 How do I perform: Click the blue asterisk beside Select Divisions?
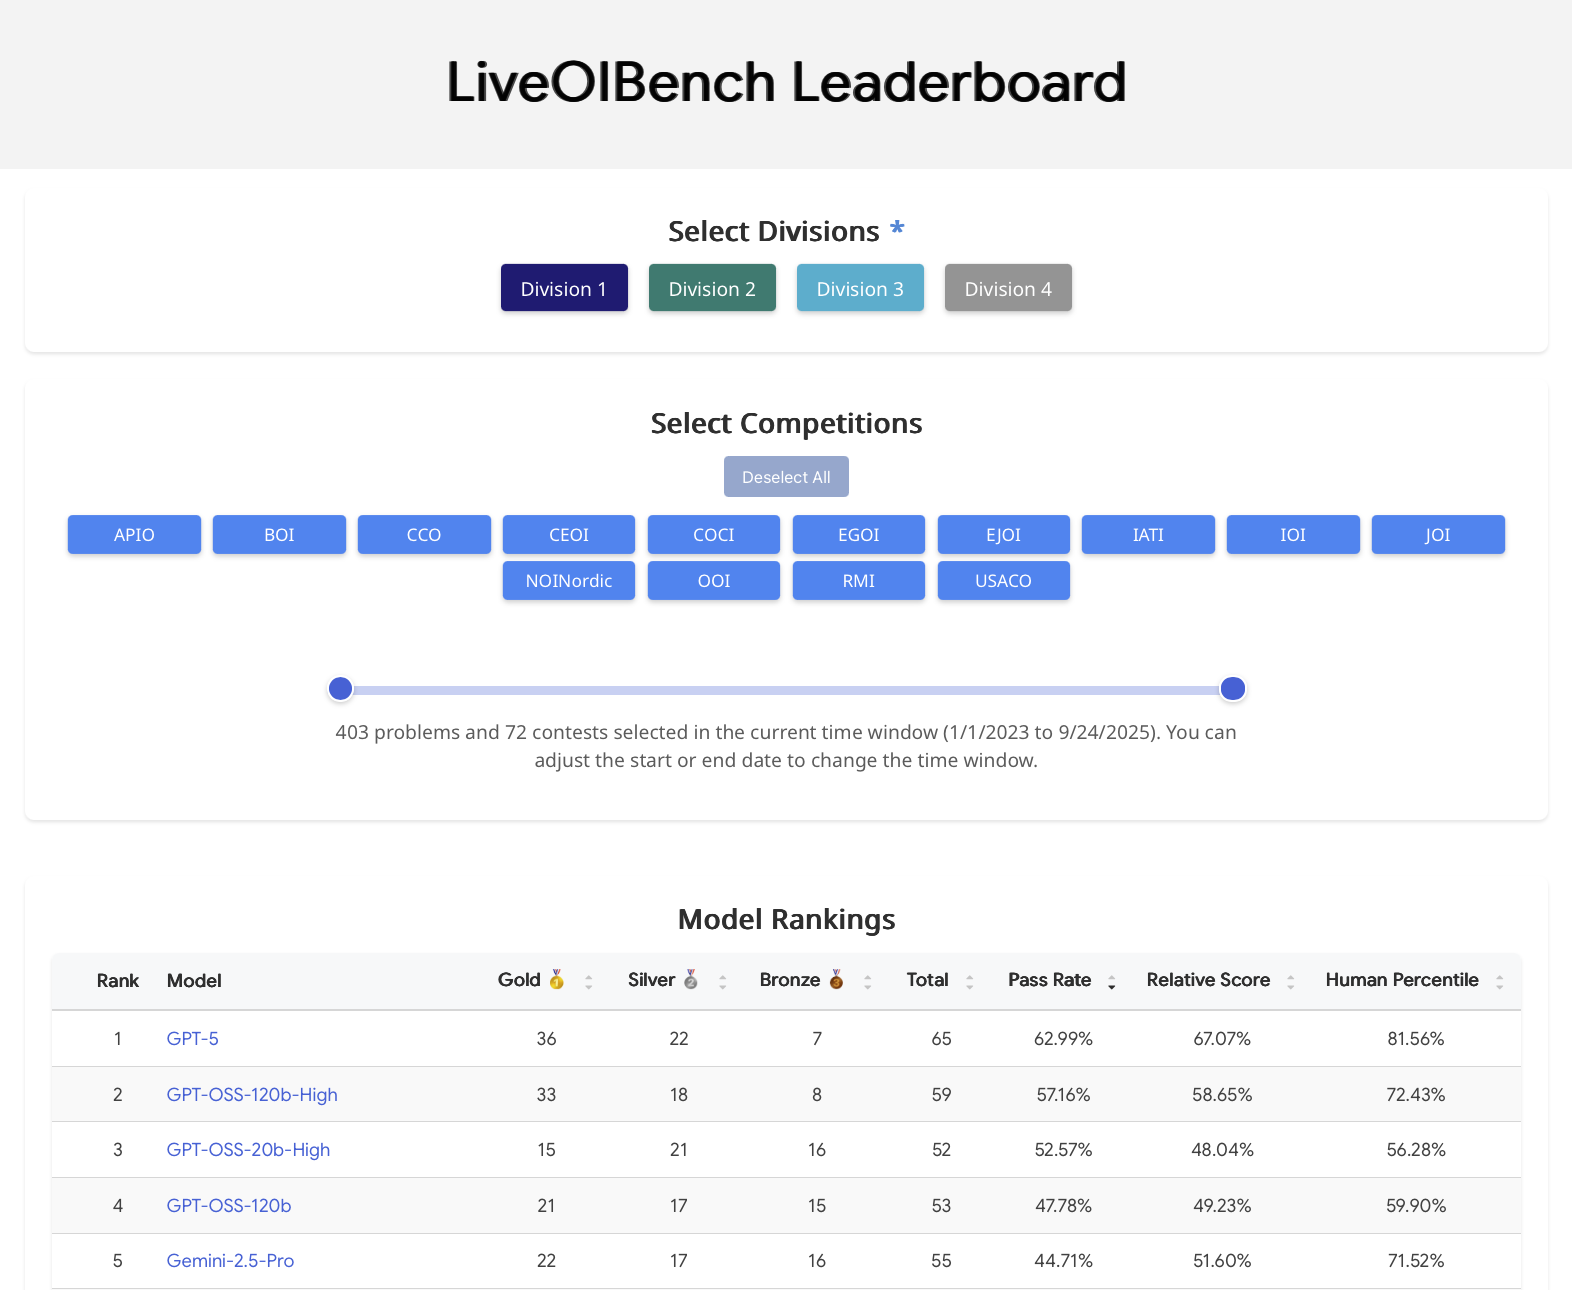pyautogui.click(x=897, y=228)
